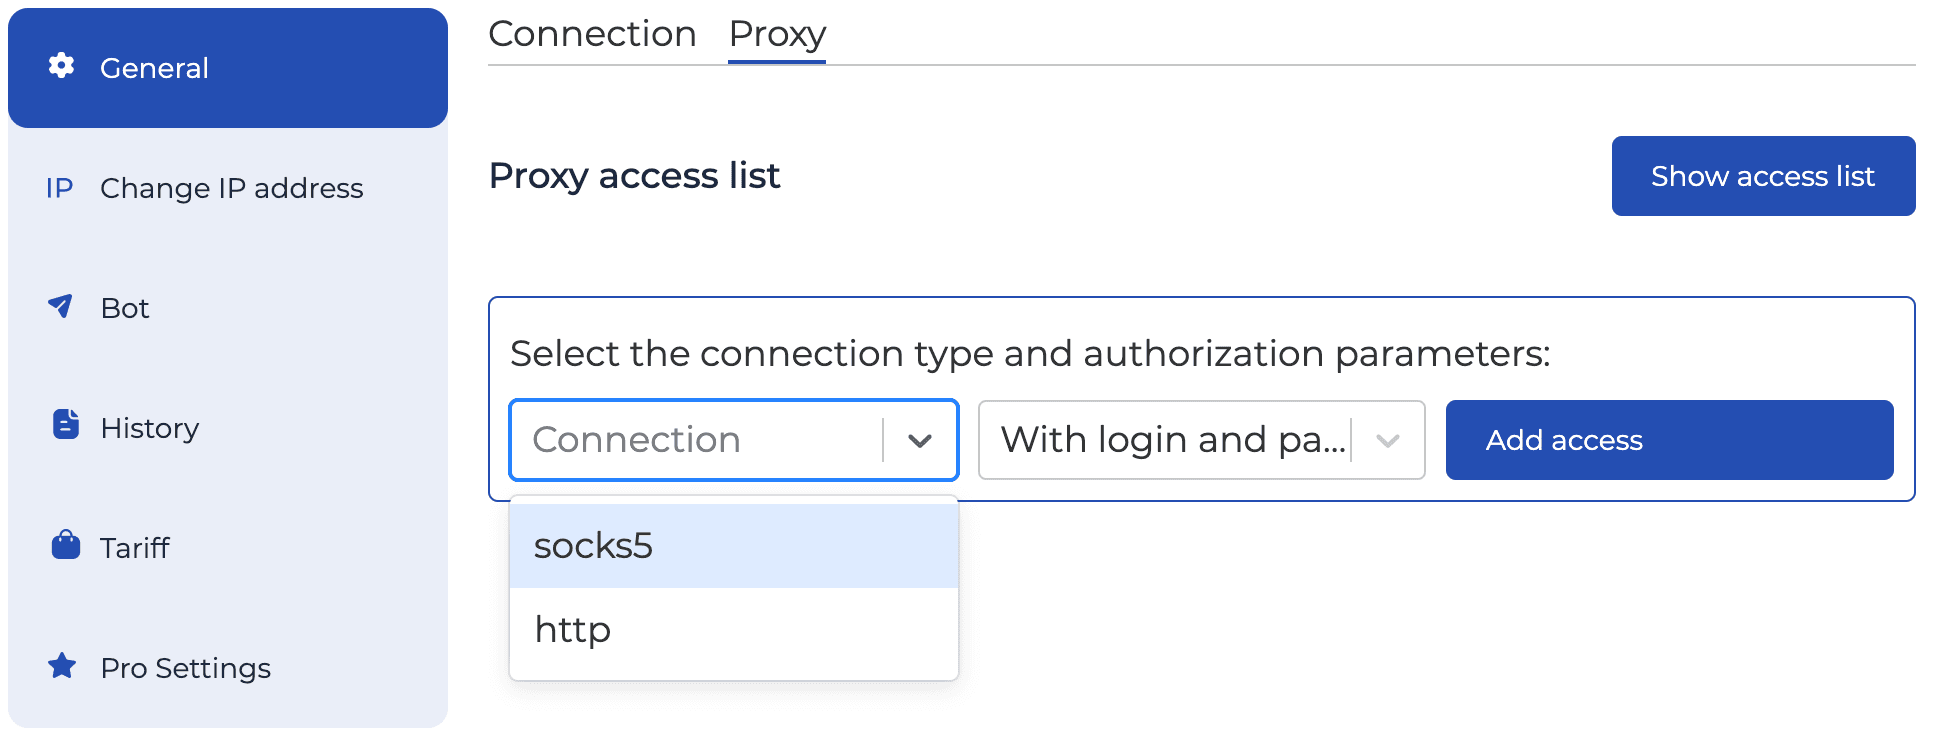
Task: Switch to the Connection tab
Action: point(592,33)
